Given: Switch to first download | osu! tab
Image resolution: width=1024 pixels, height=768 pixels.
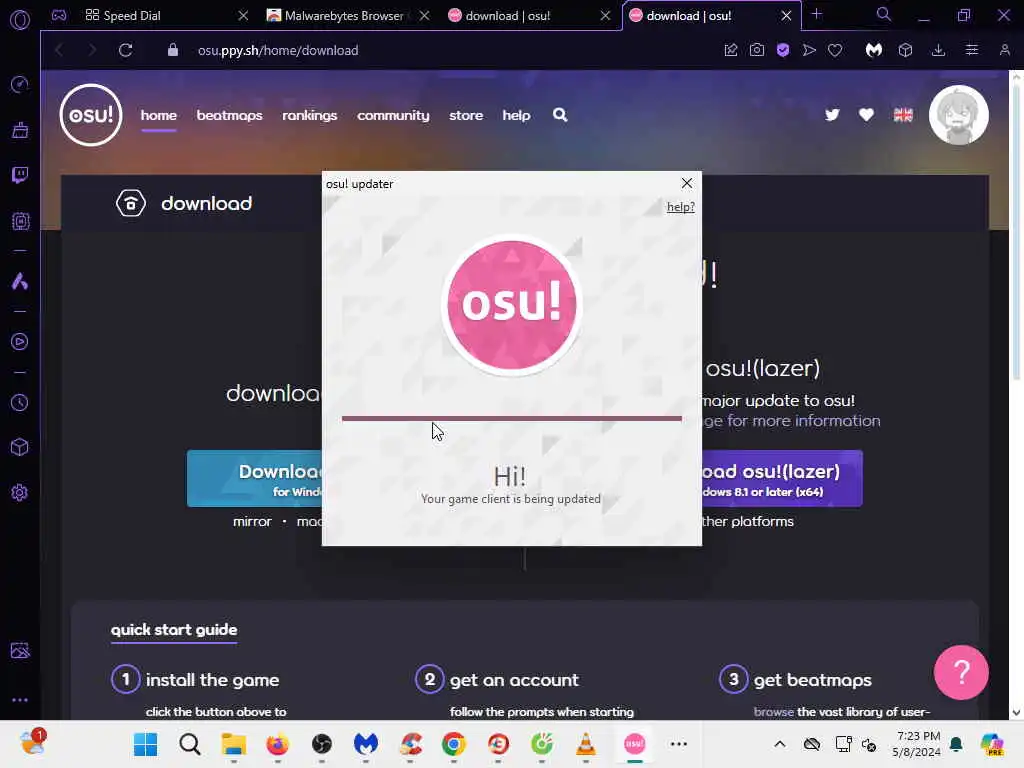Looking at the screenshot, I should pos(528,16).
